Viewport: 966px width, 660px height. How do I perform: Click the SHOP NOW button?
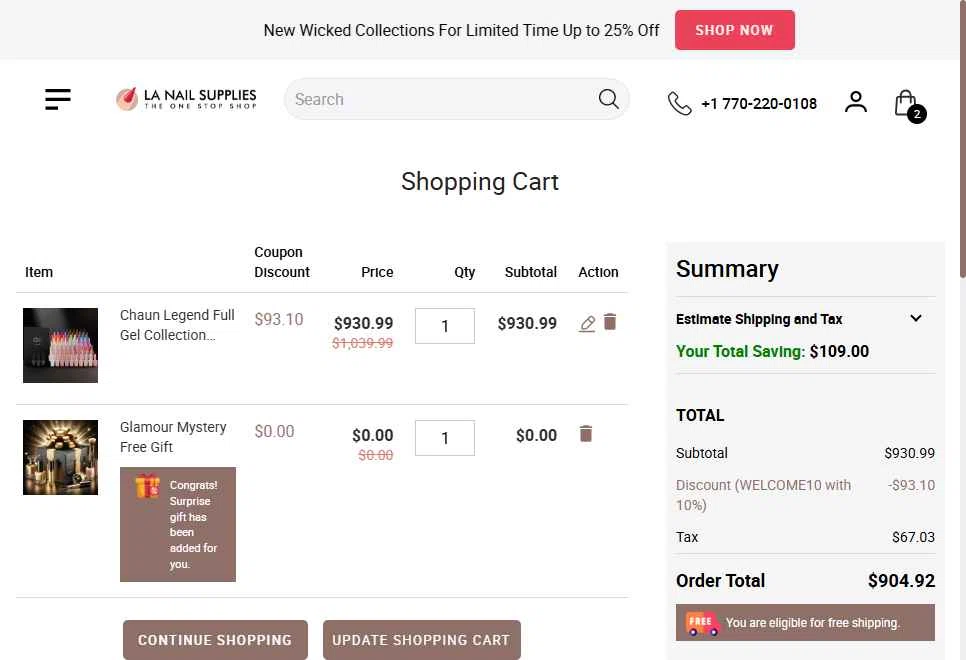734,30
